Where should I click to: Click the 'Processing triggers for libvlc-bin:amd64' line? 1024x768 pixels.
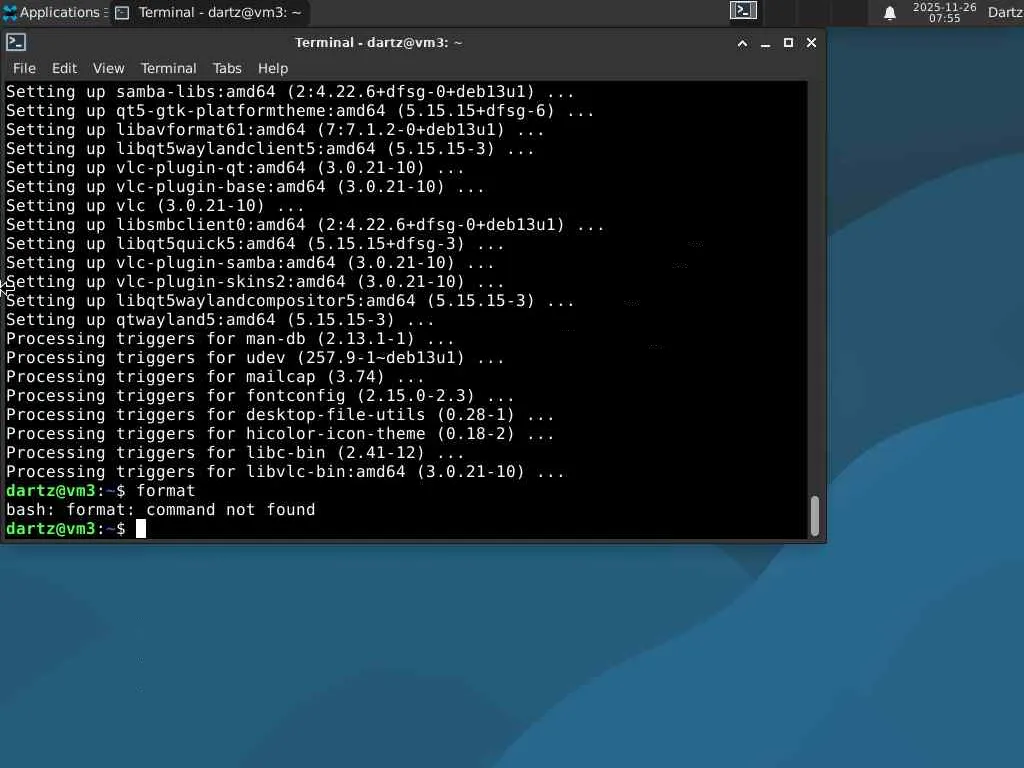tap(285, 472)
